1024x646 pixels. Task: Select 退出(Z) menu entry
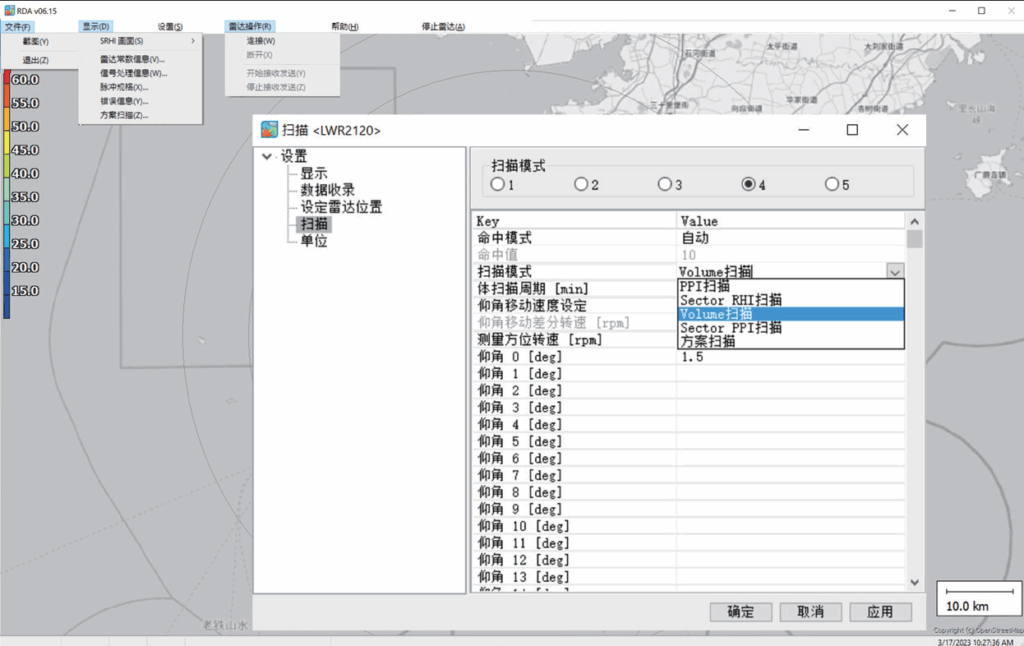pyautogui.click(x=35, y=60)
